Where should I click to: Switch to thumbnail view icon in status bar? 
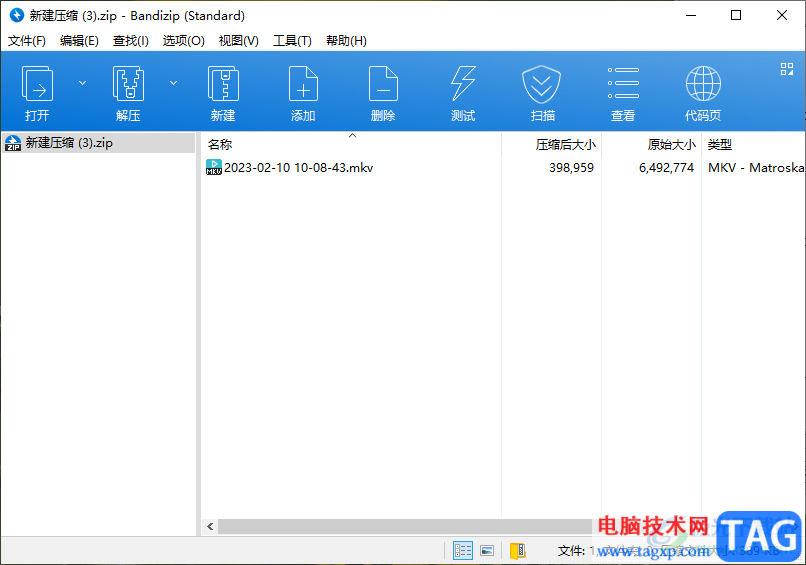tap(487, 551)
